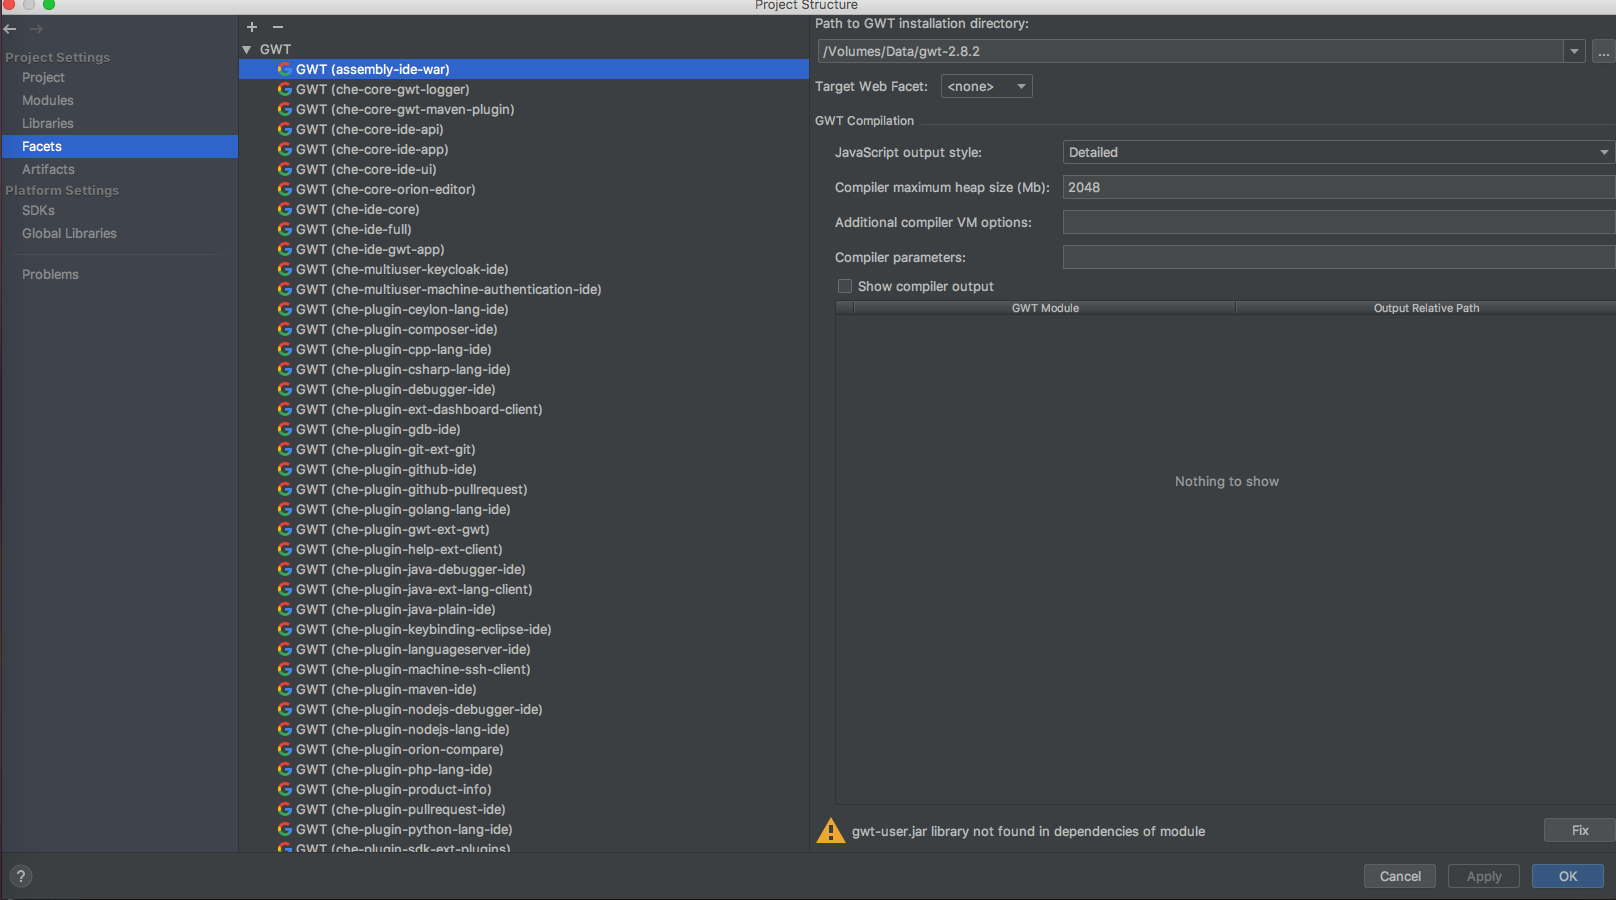1616x900 pixels.
Task: Open the Target Web Facet dropdown
Action: tap(986, 86)
